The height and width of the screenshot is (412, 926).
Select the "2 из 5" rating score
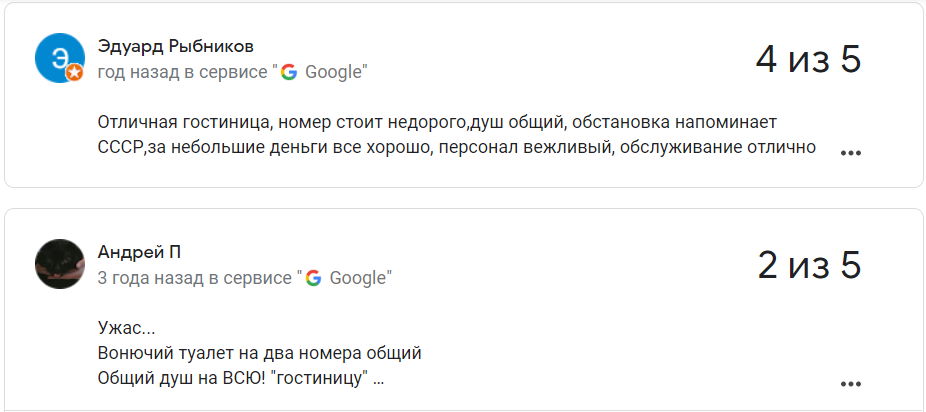click(x=809, y=265)
